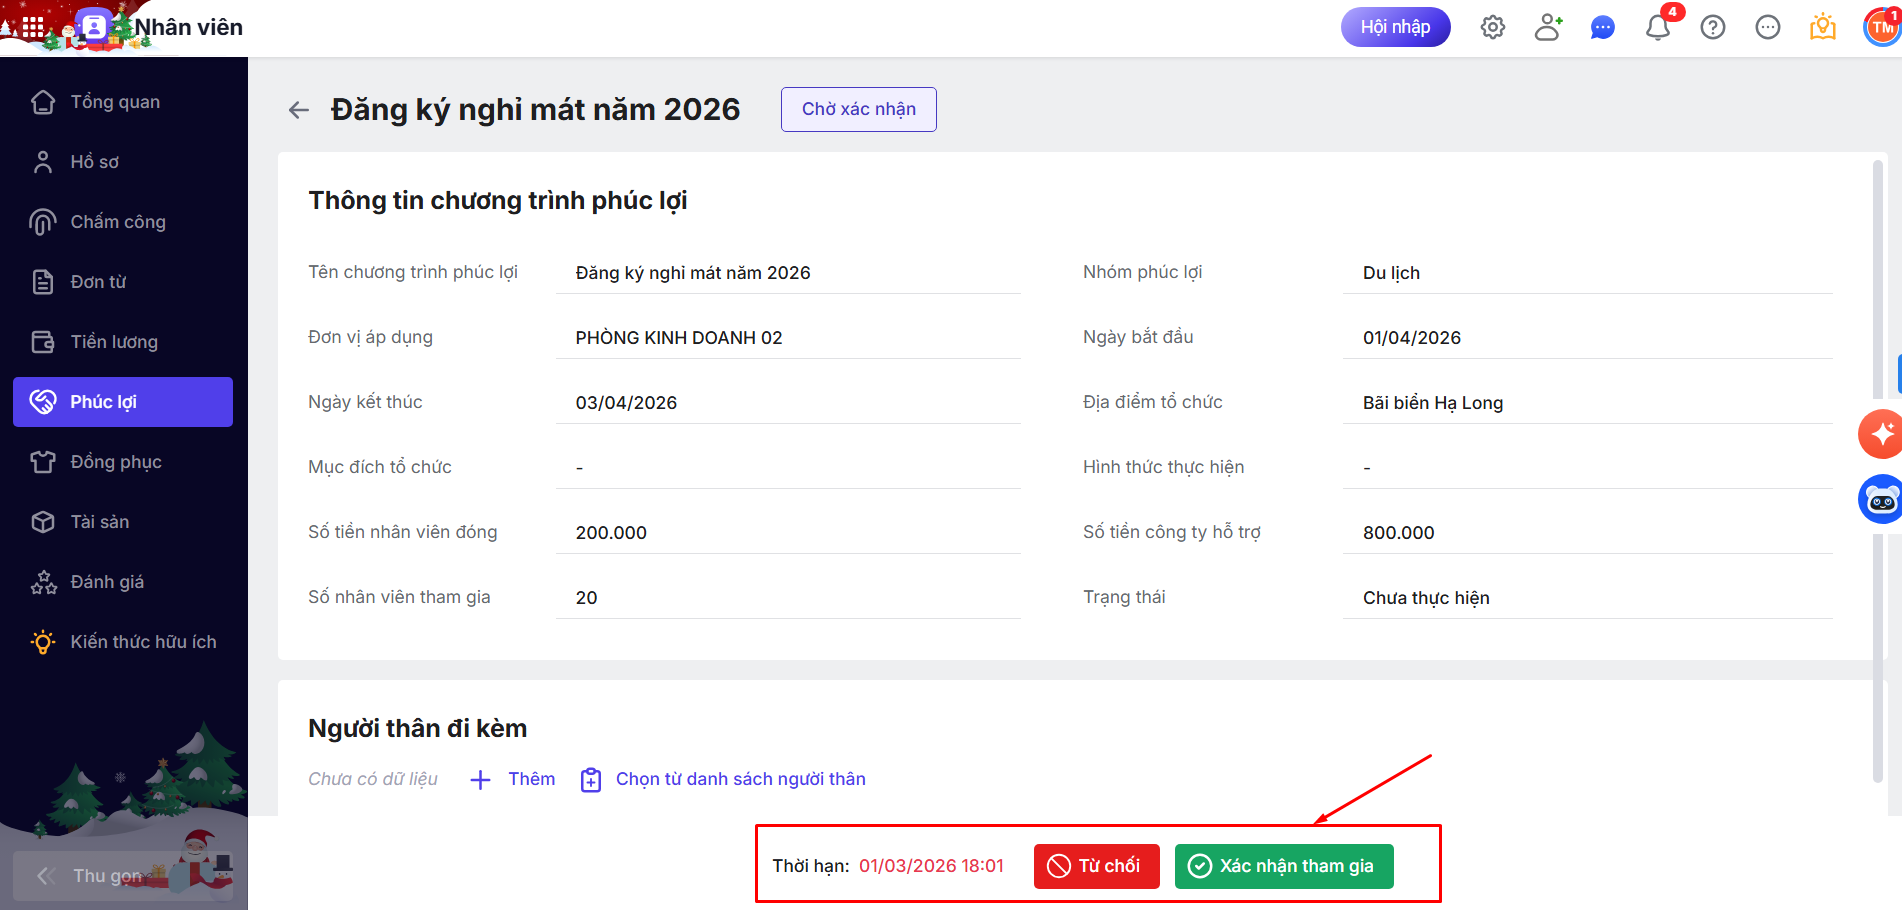The height and width of the screenshot is (910, 1902).
Task: Open the app launcher grid icon
Action: click(33, 27)
